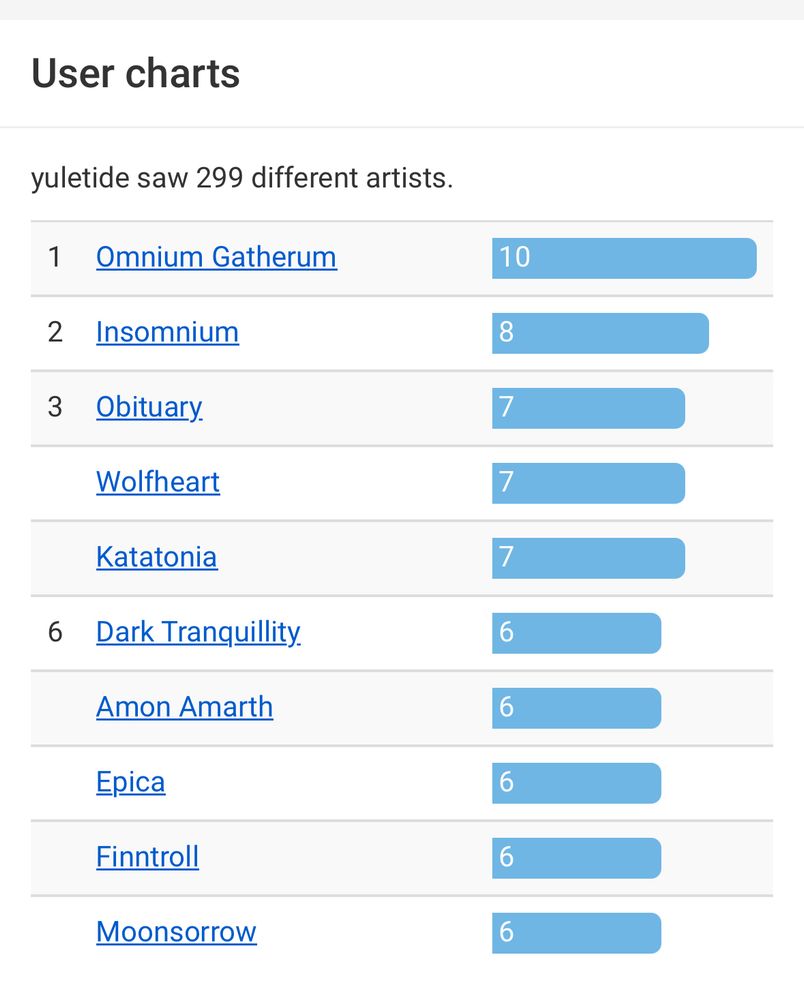Open the Moonsorrow artist link
Screen dimensions: 804x1000
pyautogui.click(x=176, y=932)
